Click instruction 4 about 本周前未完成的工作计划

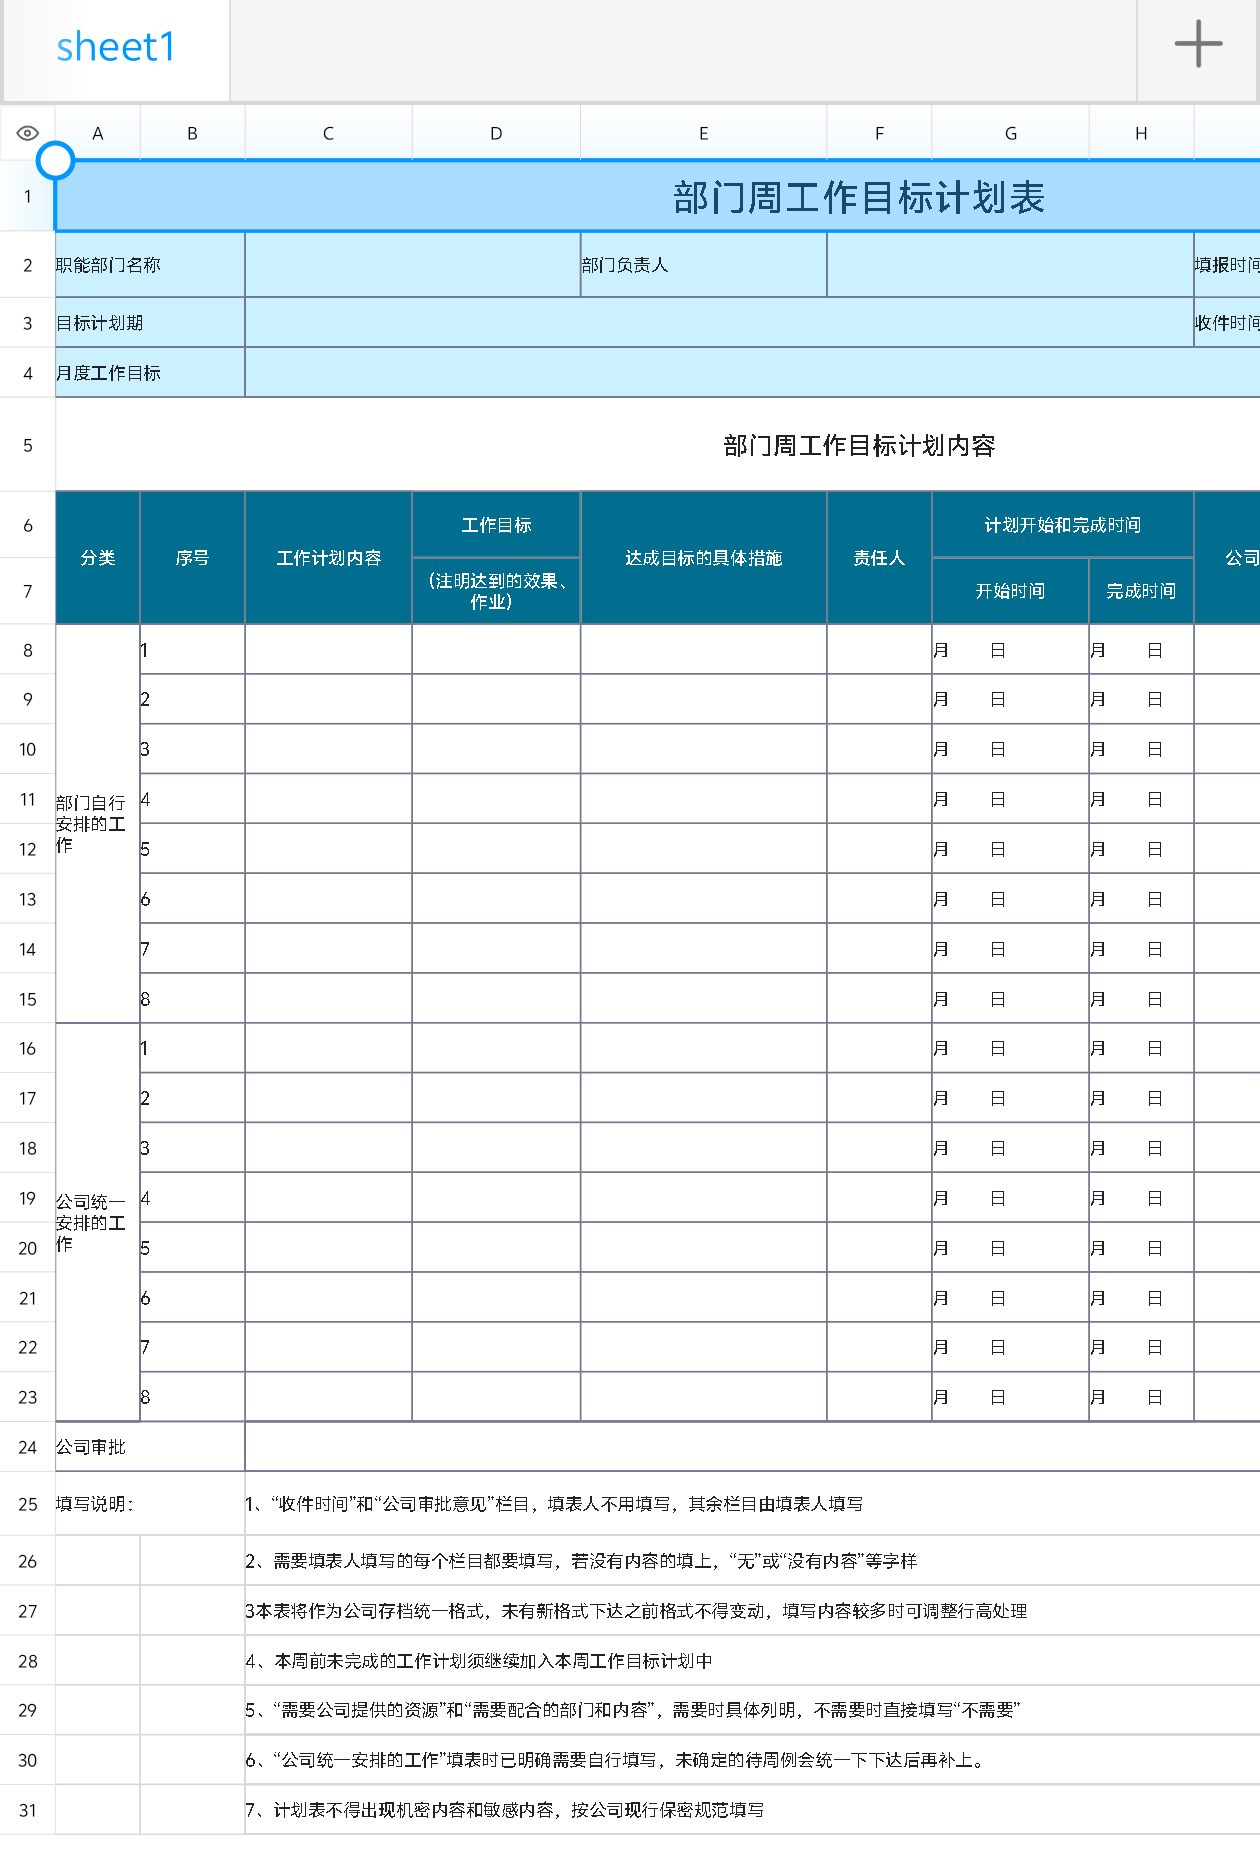(x=479, y=1661)
